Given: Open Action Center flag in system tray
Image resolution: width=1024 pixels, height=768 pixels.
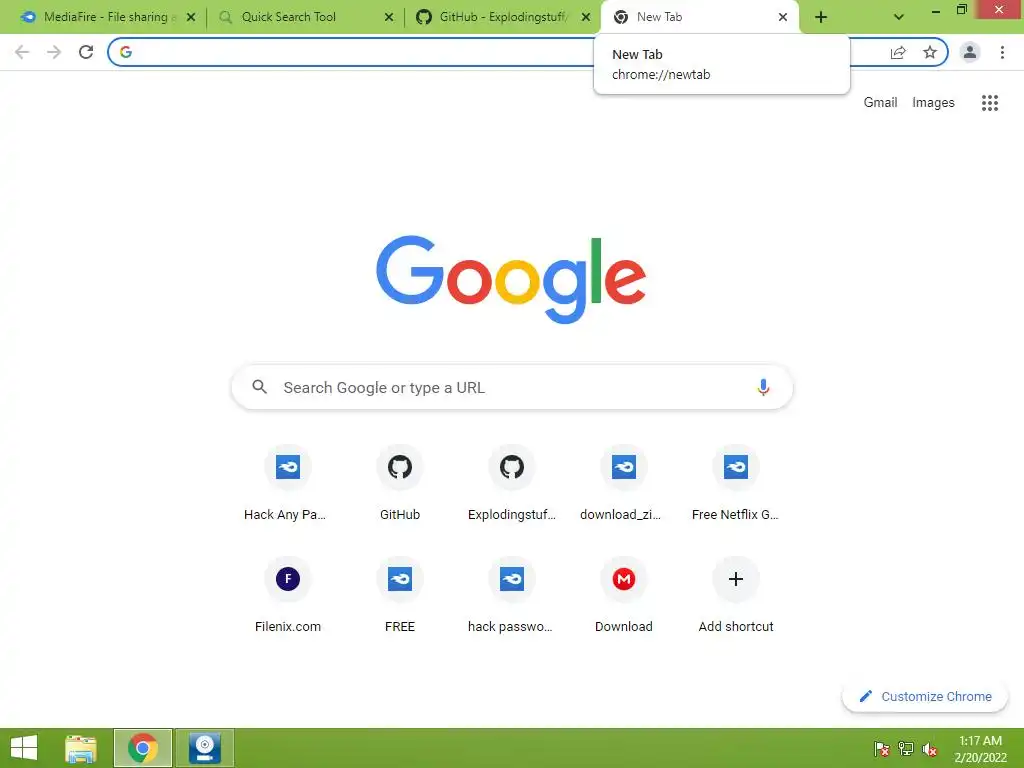Looking at the screenshot, I should (882, 748).
